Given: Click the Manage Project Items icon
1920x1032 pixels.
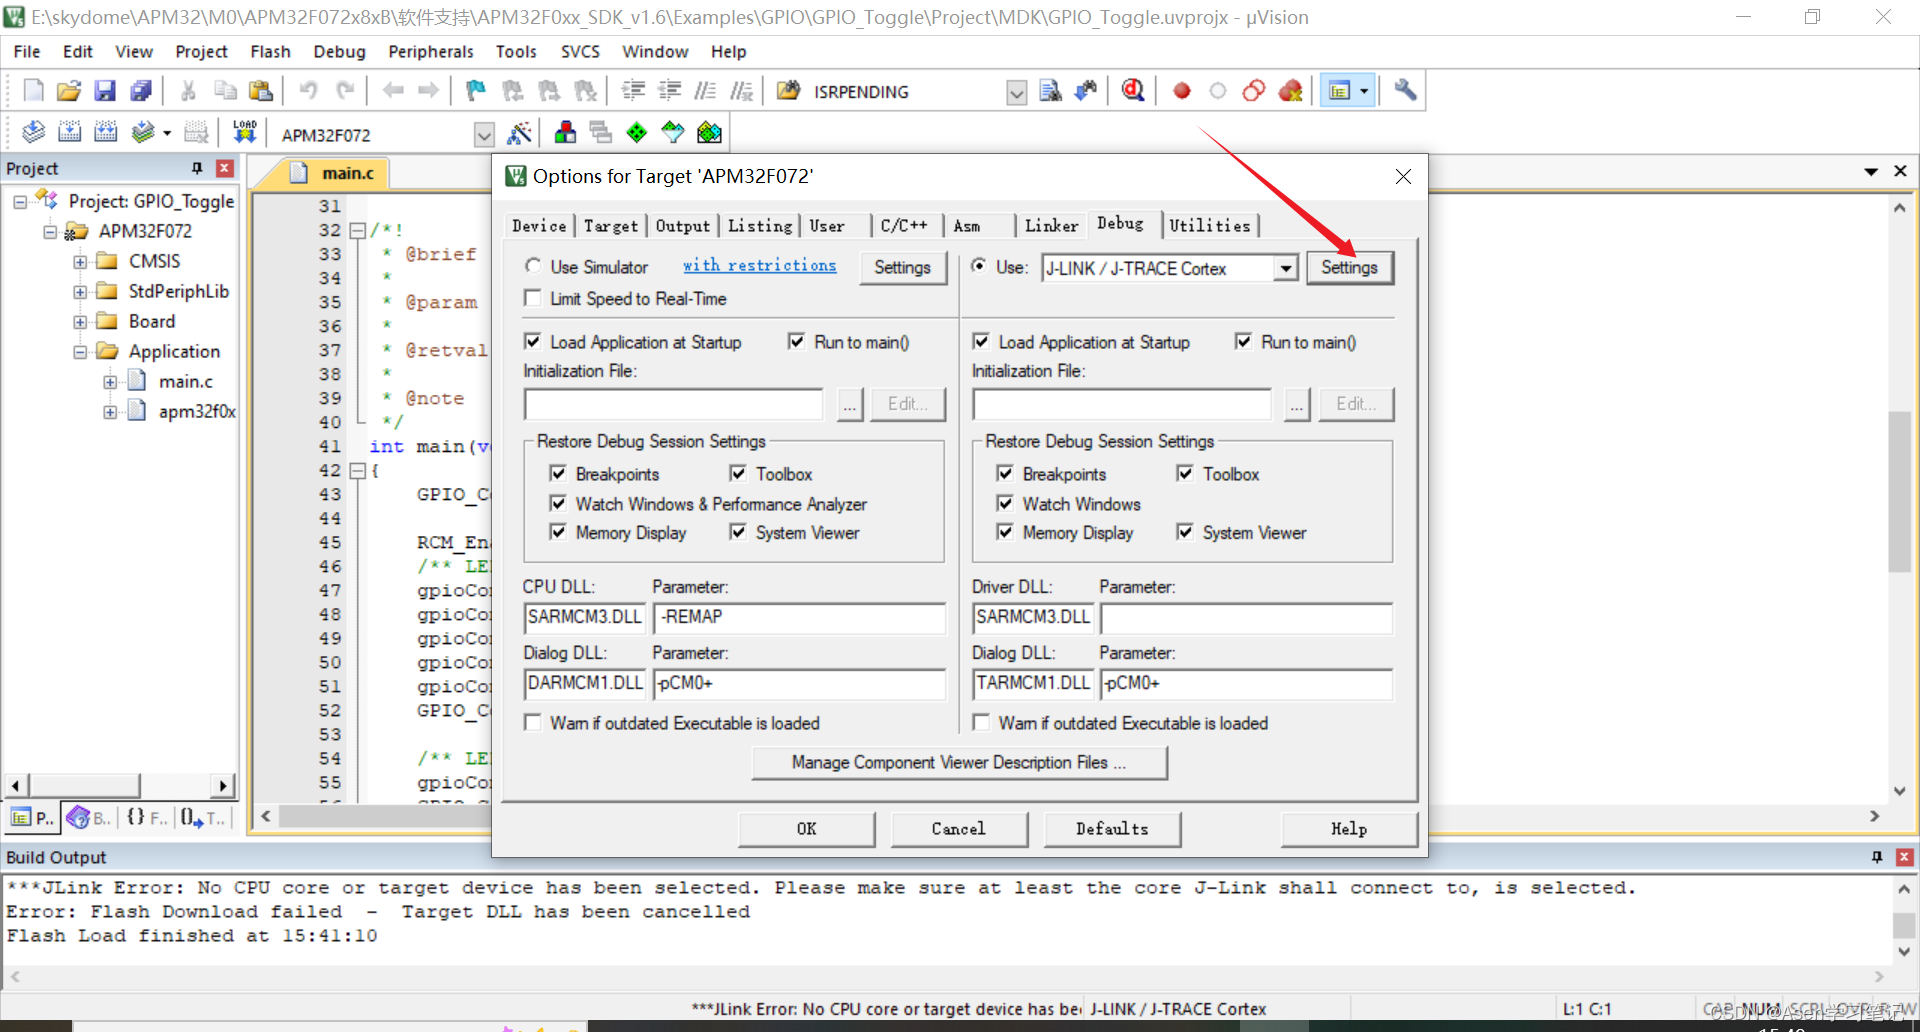Looking at the screenshot, I should pos(565,132).
